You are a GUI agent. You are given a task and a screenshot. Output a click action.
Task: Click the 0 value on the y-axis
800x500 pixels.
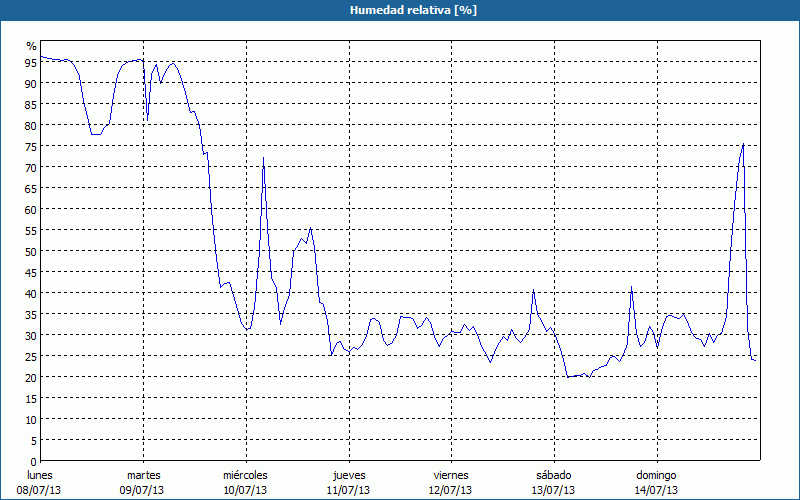click(x=34, y=462)
